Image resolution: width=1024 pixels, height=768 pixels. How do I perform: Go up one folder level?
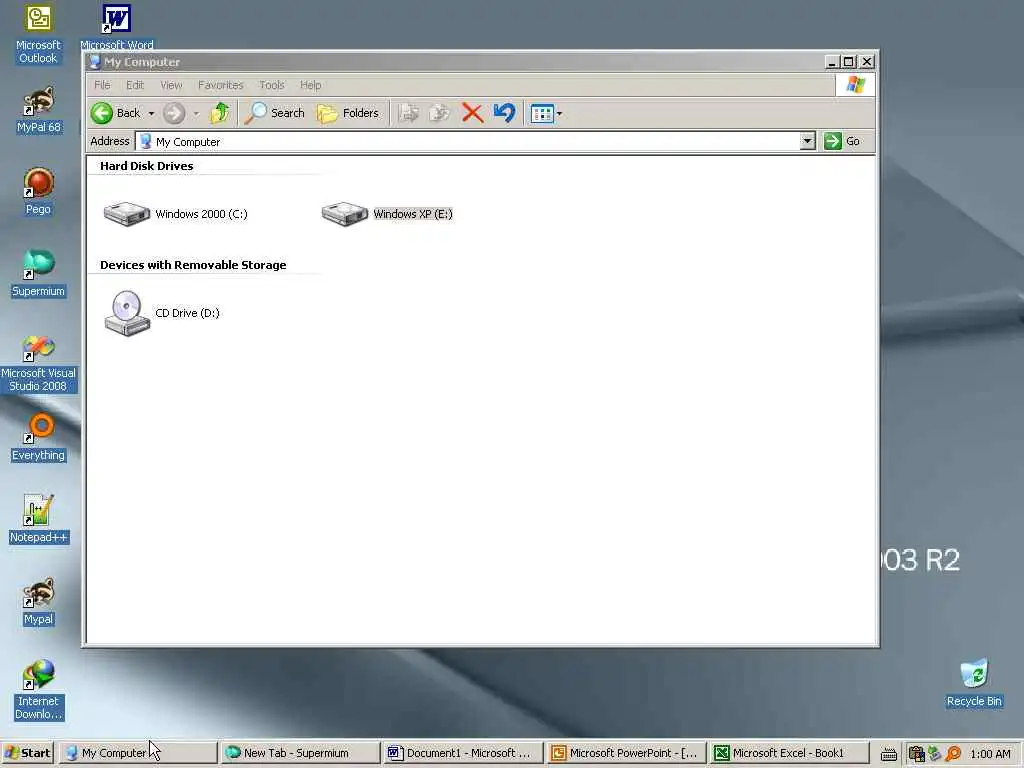point(220,113)
